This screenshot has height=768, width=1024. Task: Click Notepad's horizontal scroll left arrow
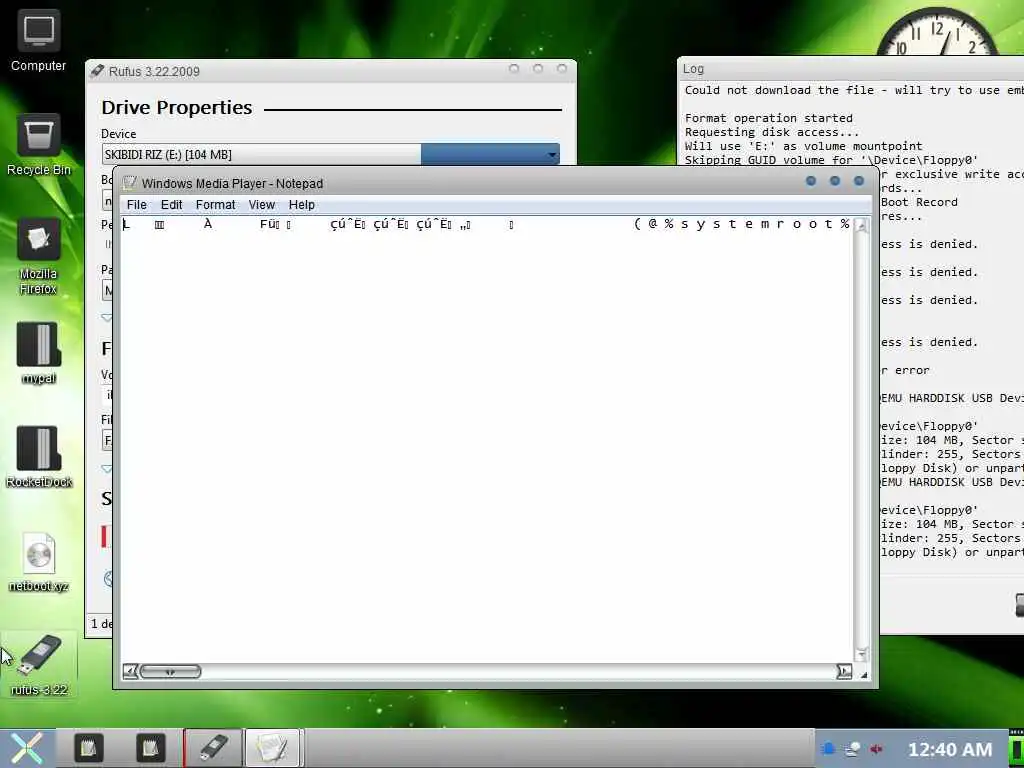[130, 671]
